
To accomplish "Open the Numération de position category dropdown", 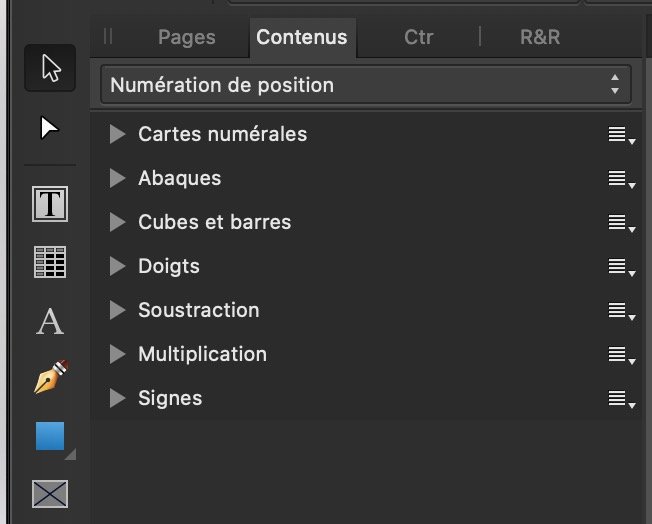I will pos(366,85).
